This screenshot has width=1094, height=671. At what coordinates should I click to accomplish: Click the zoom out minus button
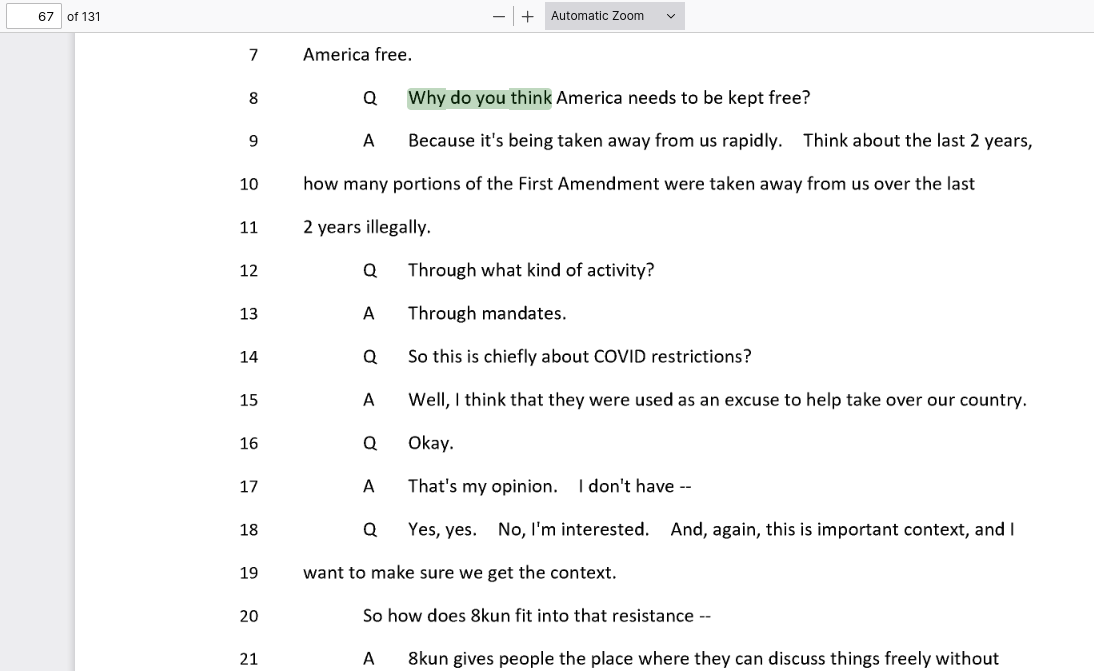tap(498, 16)
